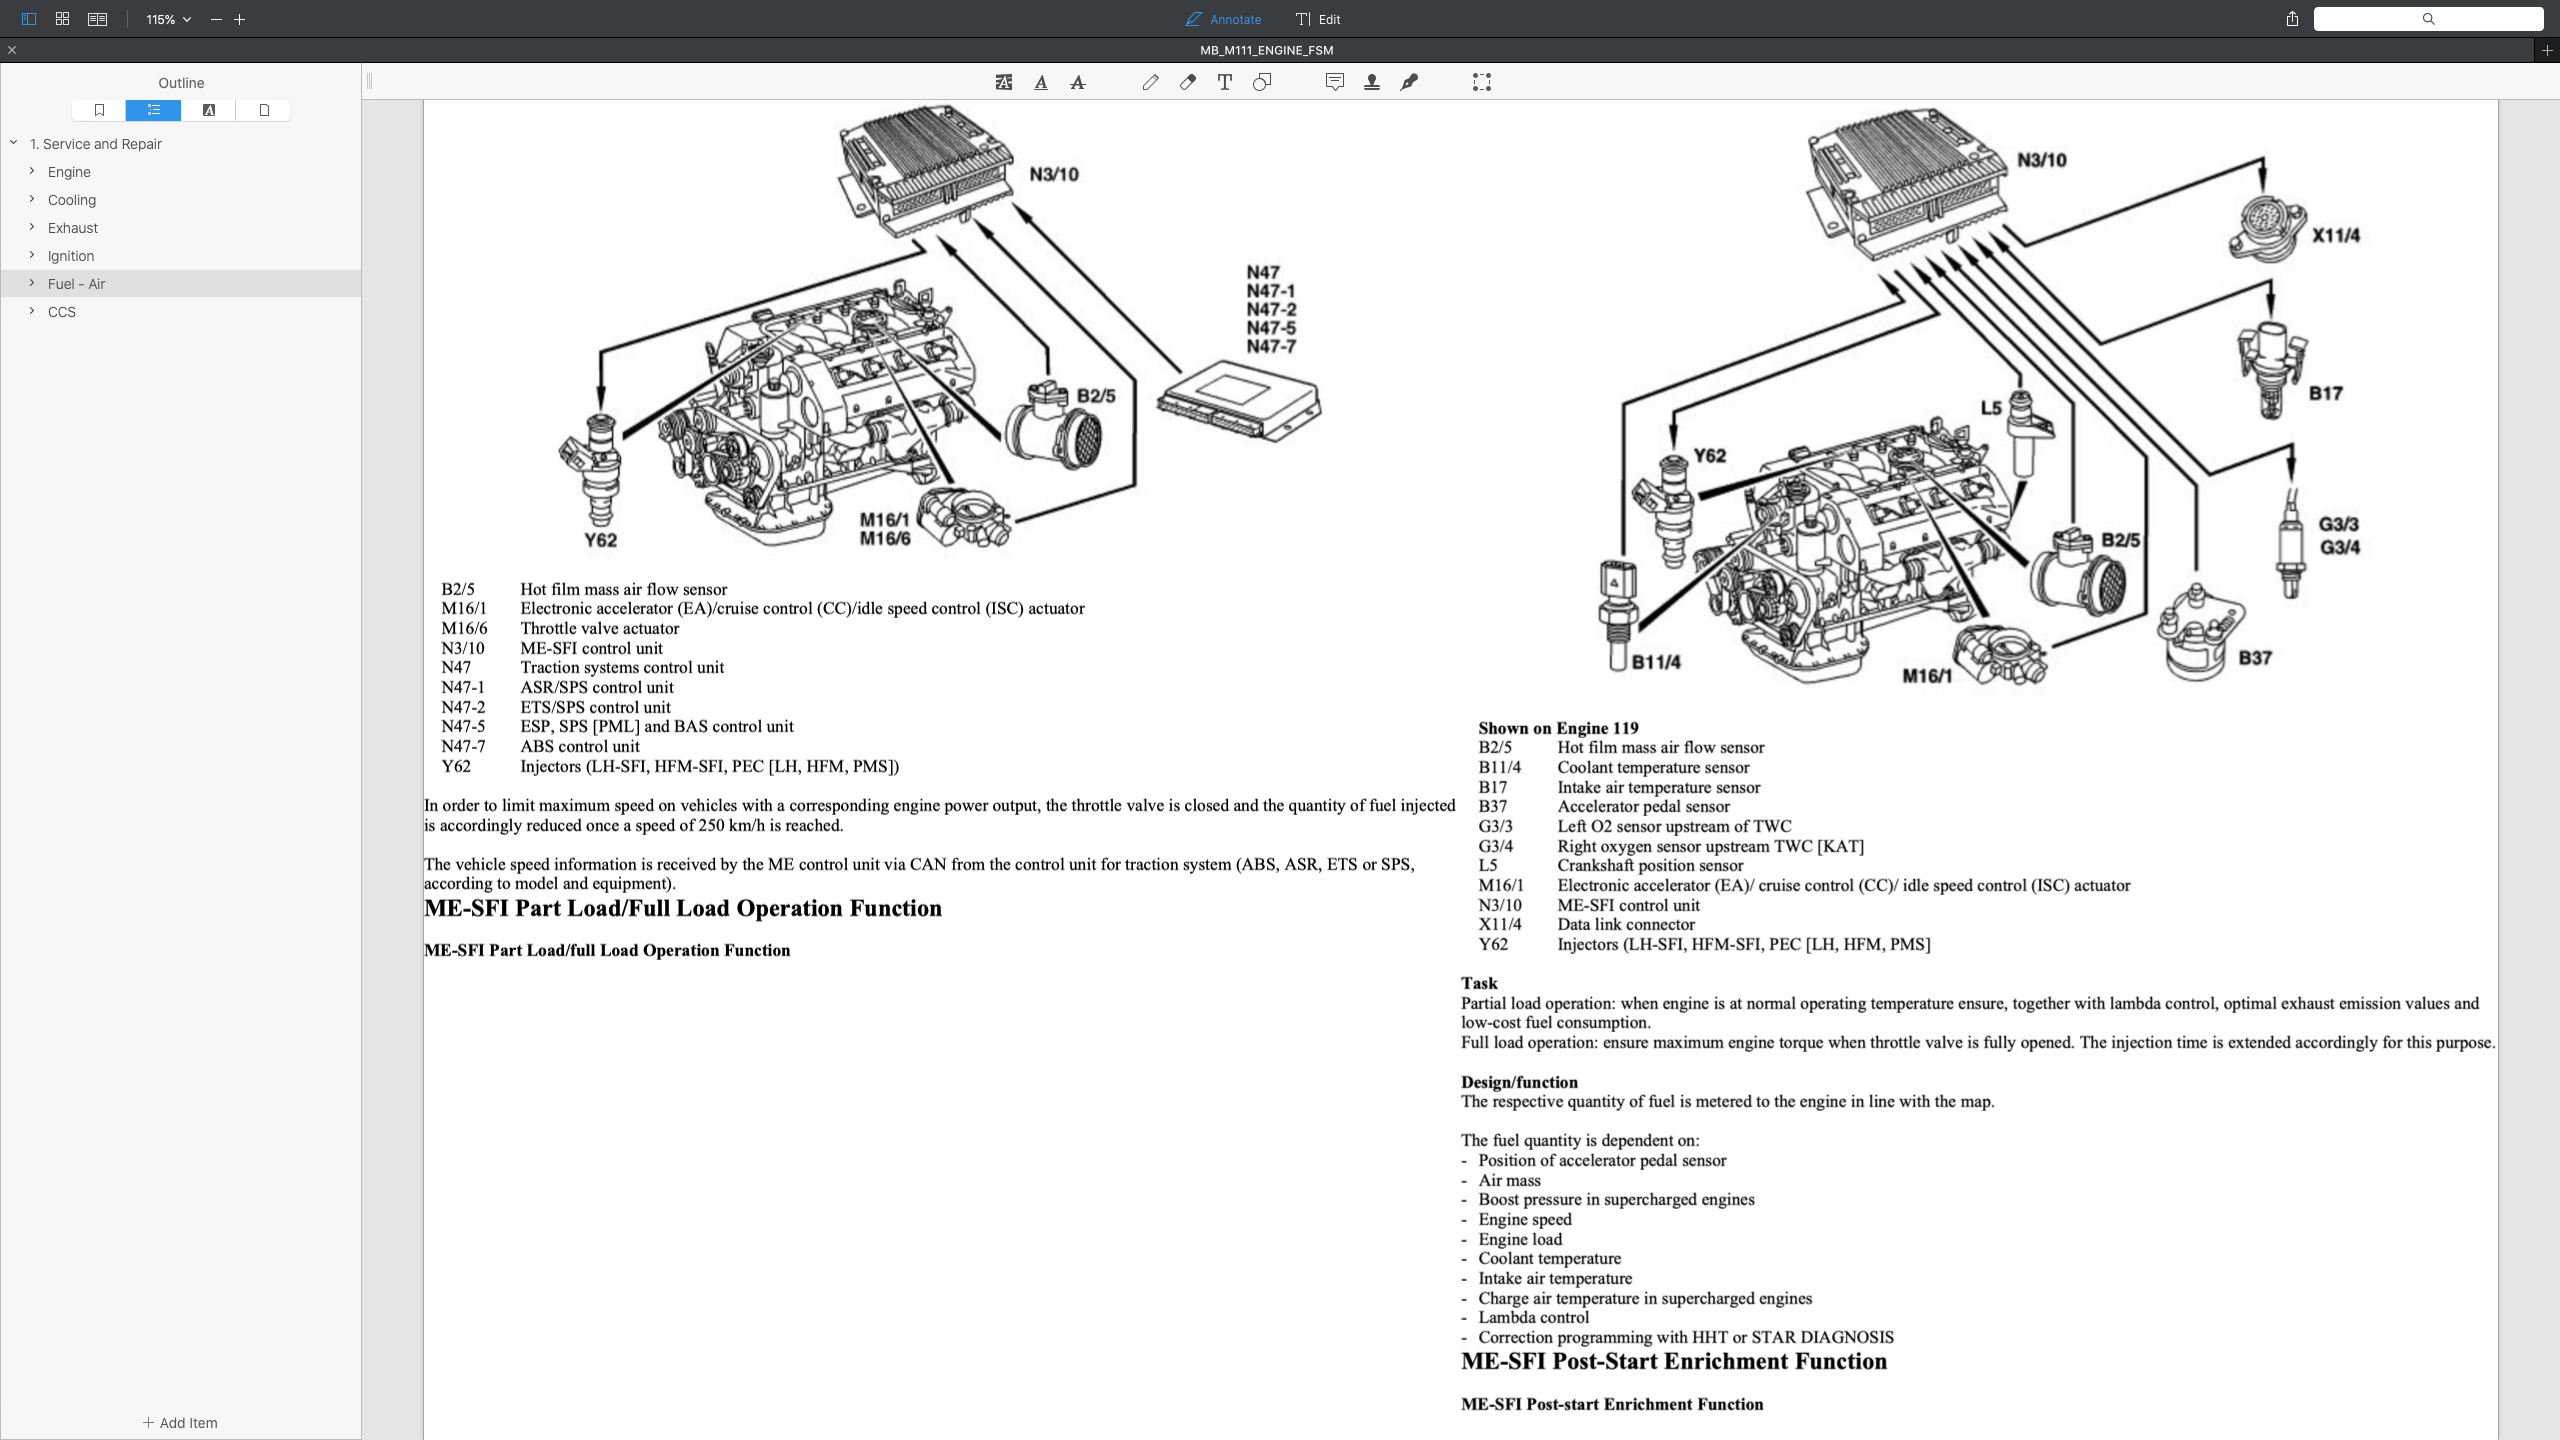Switch to thumbnail grid view
Viewport: 2560px width, 1440px height.
62,19
